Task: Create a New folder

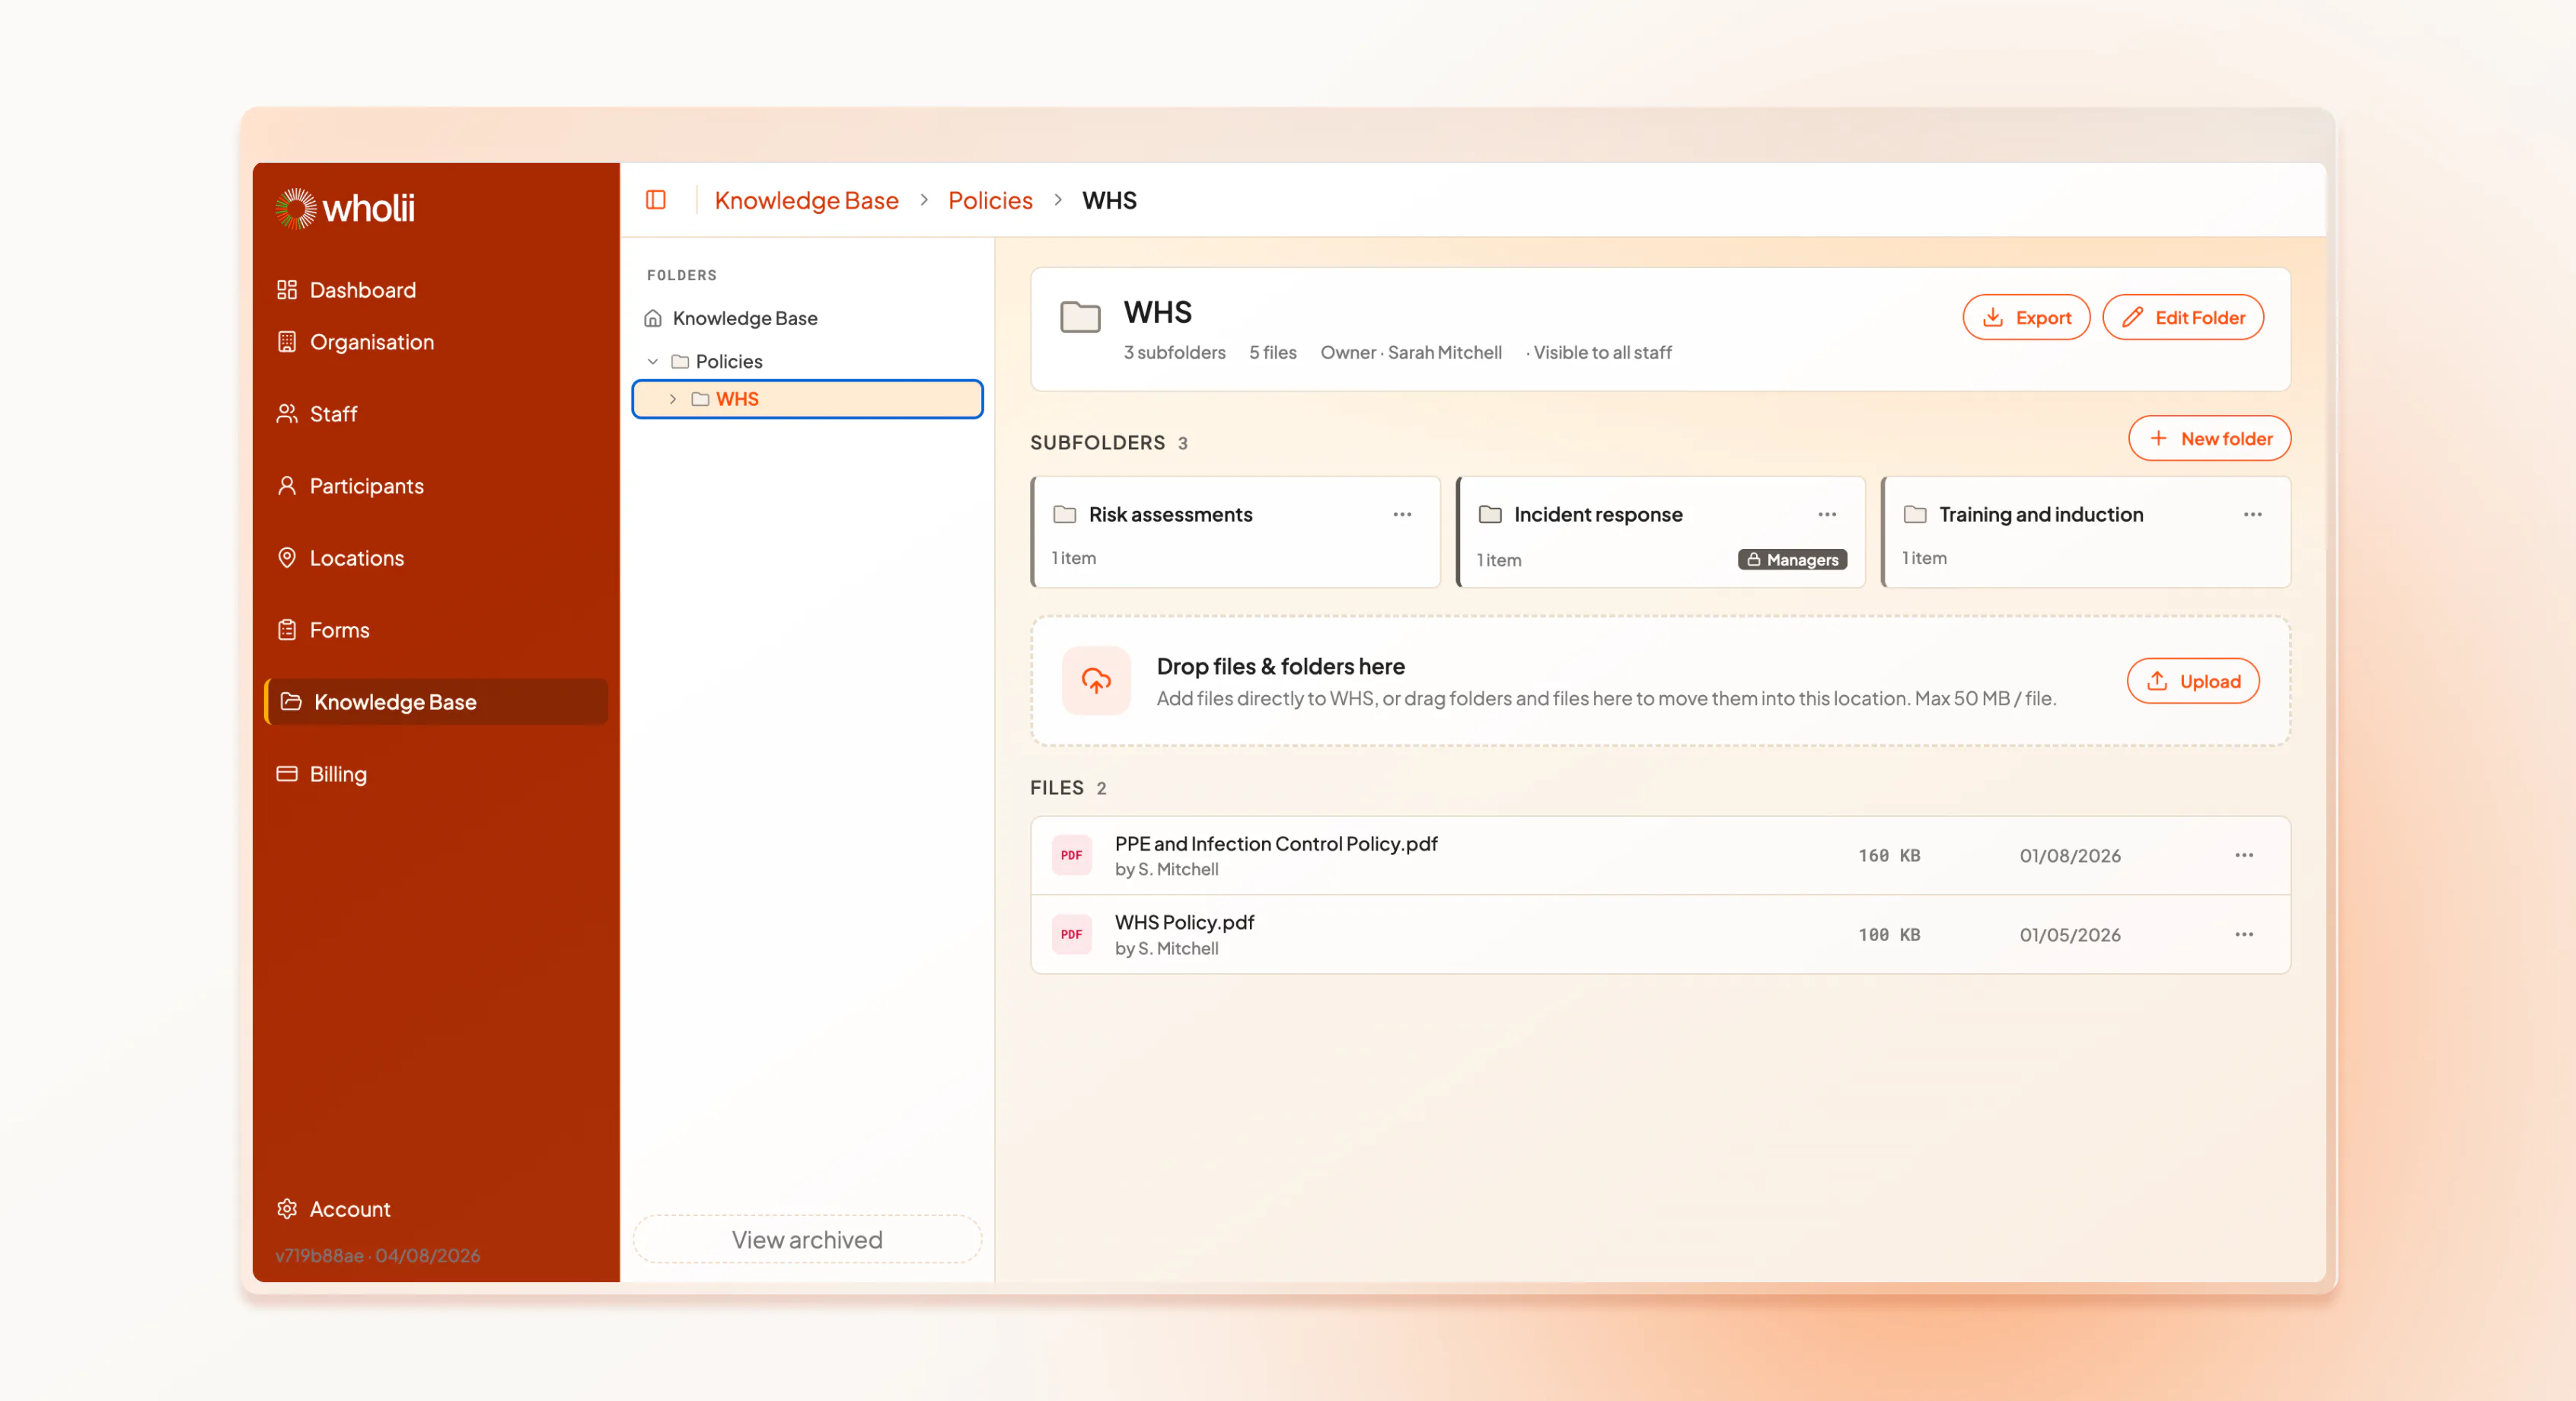Action: tap(2209, 438)
